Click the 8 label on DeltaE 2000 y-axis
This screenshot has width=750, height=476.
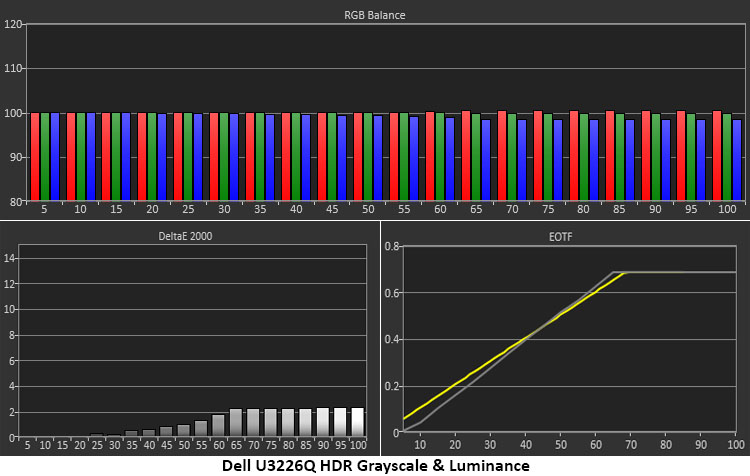[x=11, y=336]
